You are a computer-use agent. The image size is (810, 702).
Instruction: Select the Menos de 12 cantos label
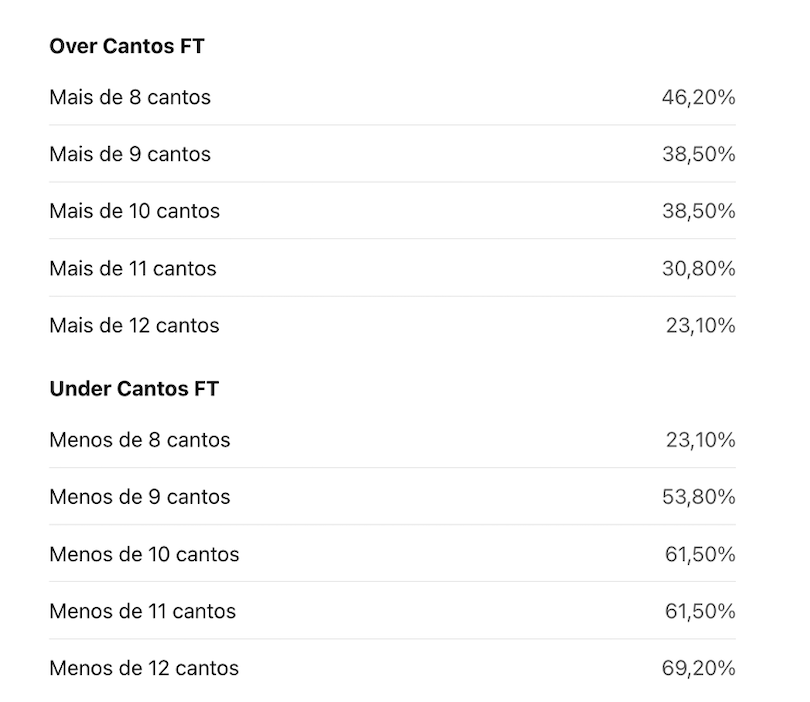pos(144,668)
